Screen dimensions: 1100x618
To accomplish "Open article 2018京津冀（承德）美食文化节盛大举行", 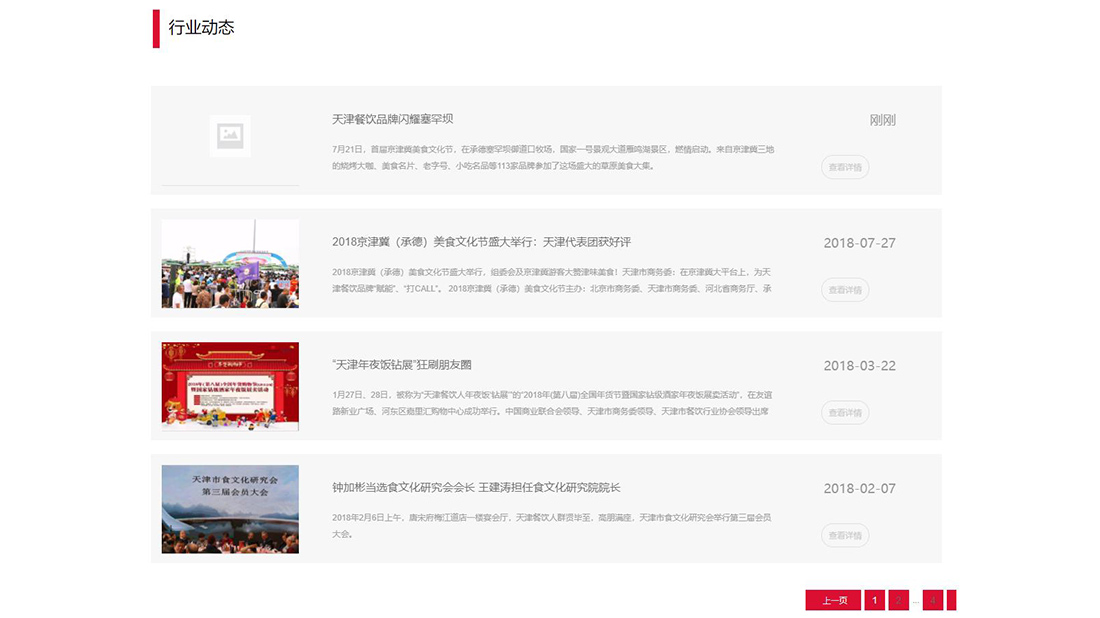I will coord(481,242).
